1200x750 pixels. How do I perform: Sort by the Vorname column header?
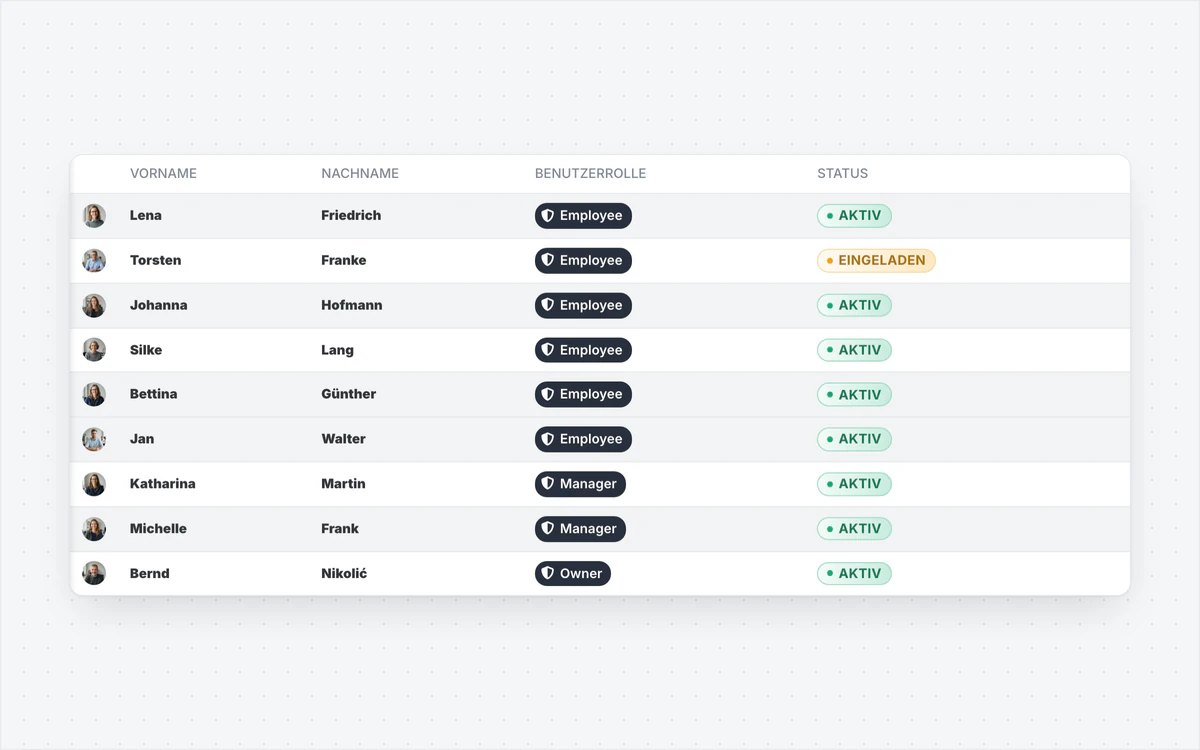[163, 174]
